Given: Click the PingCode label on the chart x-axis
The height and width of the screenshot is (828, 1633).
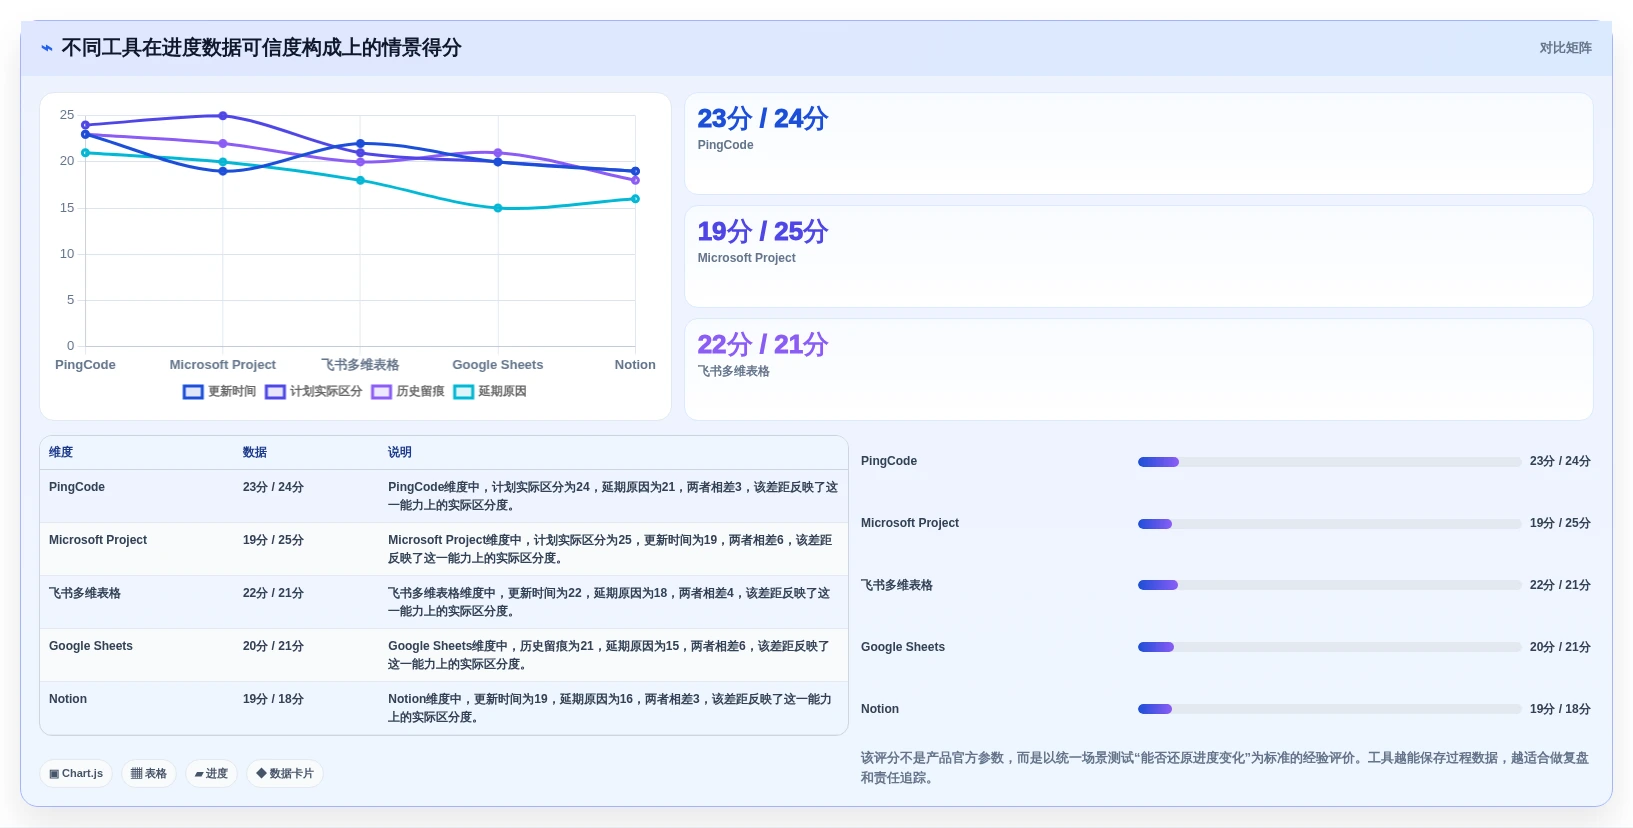Looking at the screenshot, I should (x=85, y=365).
